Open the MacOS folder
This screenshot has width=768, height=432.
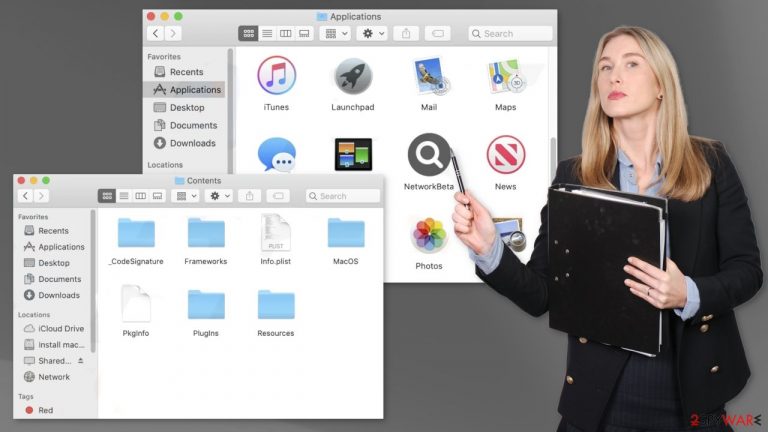coord(346,233)
